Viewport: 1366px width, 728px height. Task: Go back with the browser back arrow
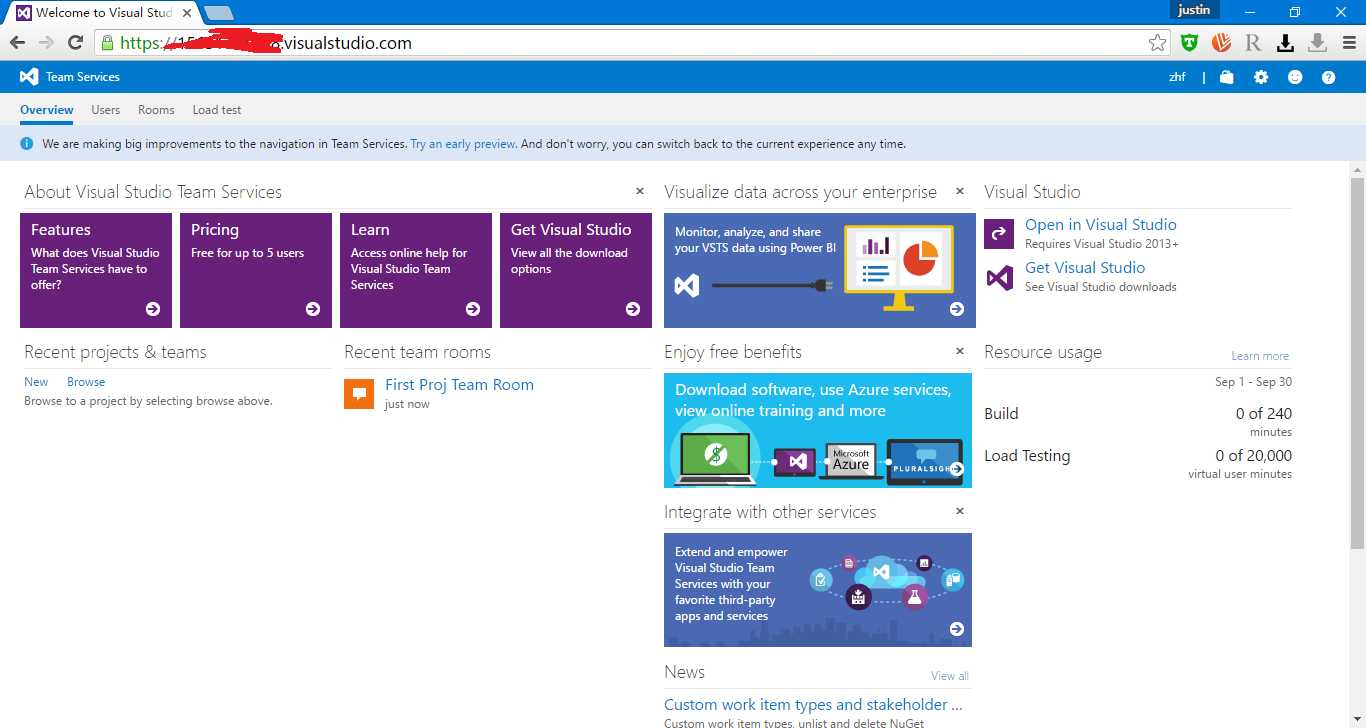[x=17, y=42]
